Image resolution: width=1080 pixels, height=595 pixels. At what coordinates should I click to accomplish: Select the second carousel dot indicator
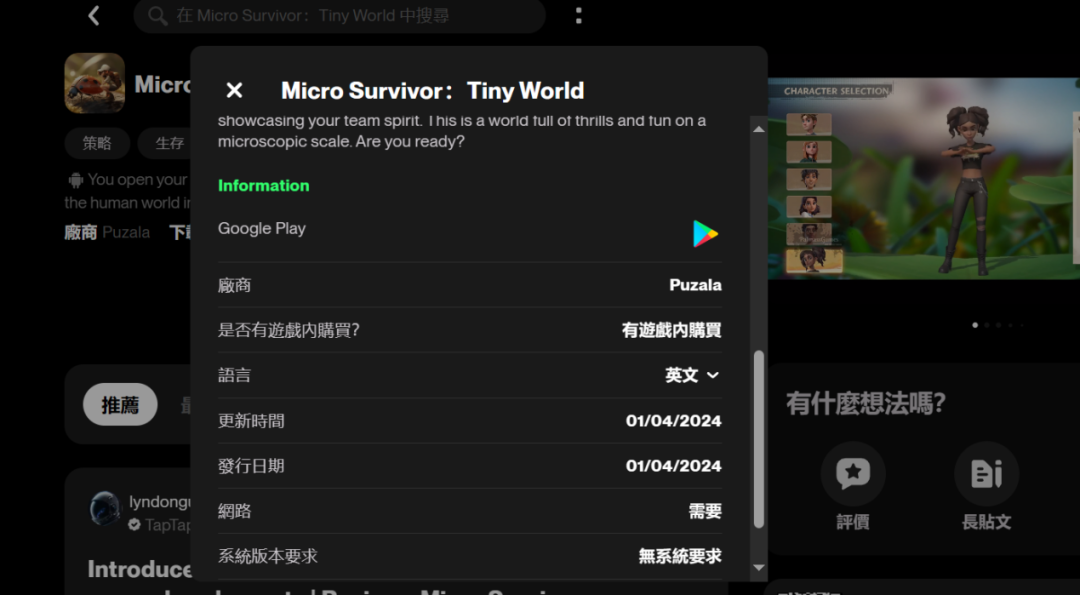[x=987, y=325]
